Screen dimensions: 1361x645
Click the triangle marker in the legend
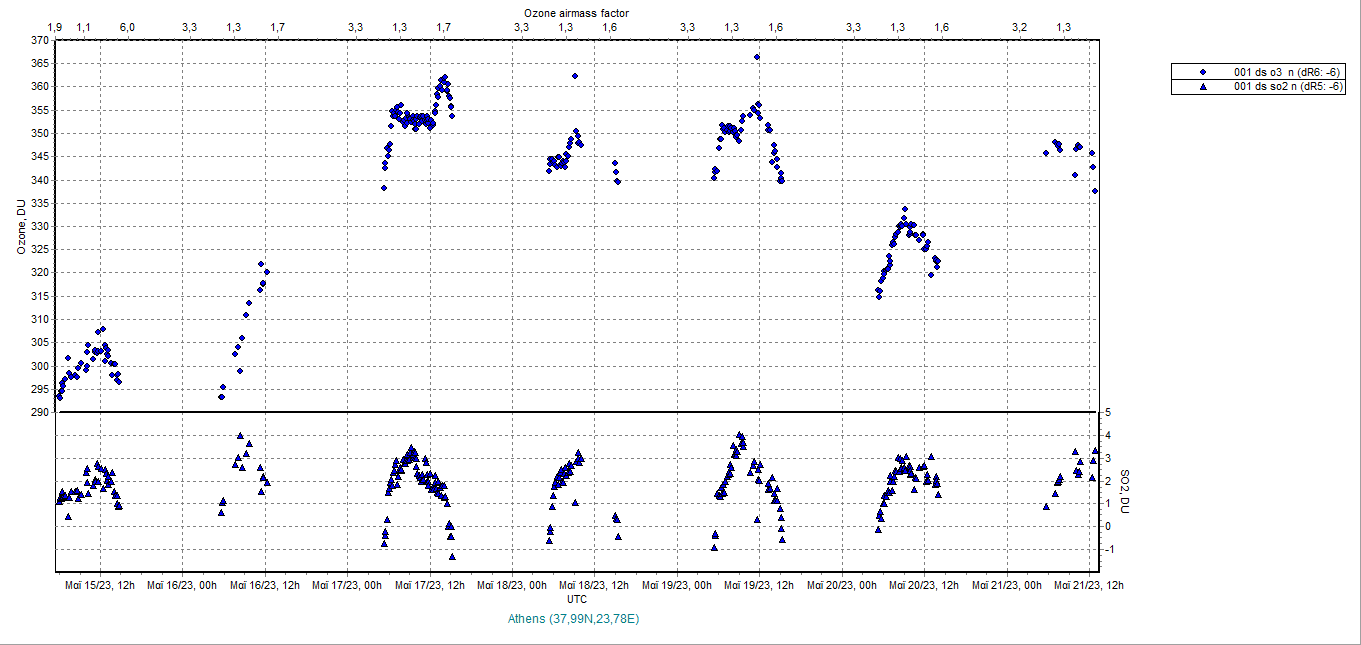pos(1203,87)
